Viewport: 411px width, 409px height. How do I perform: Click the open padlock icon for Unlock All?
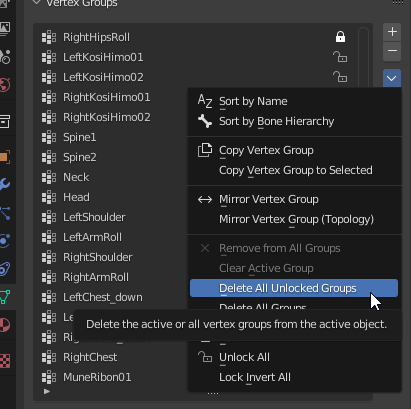(x=205, y=357)
